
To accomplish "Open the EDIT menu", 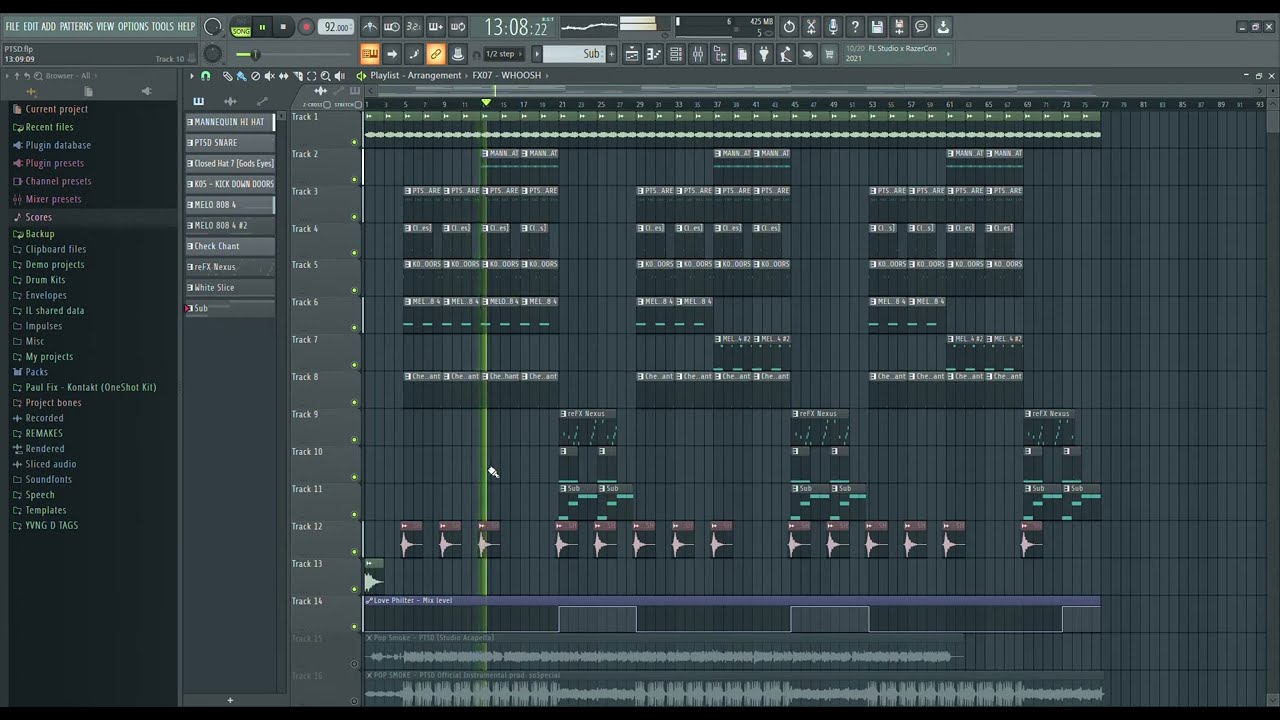I will 31,26.
